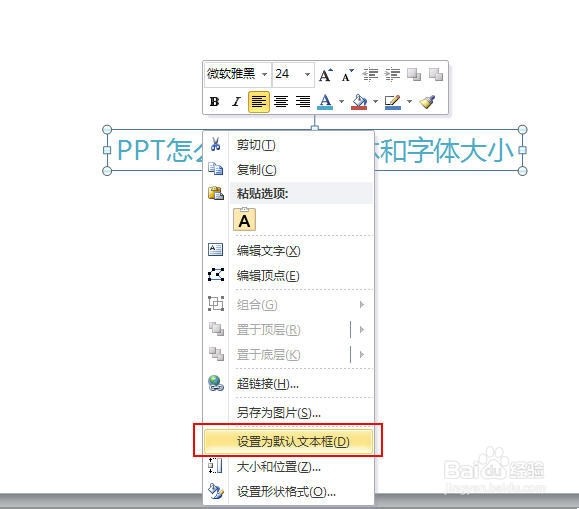Click the Send Backward icon in mini toolbar

click(x=436, y=75)
